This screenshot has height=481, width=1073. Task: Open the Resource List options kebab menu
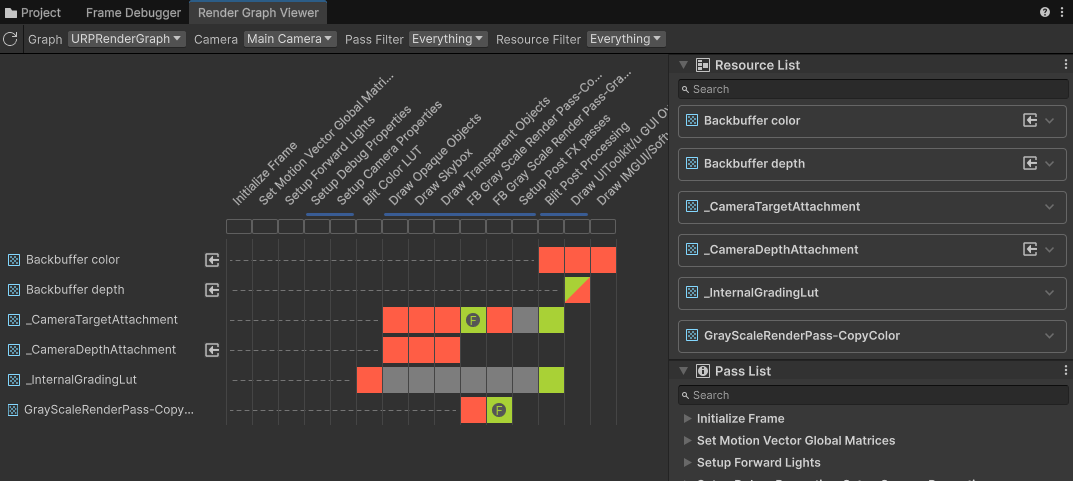[1065, 65]
